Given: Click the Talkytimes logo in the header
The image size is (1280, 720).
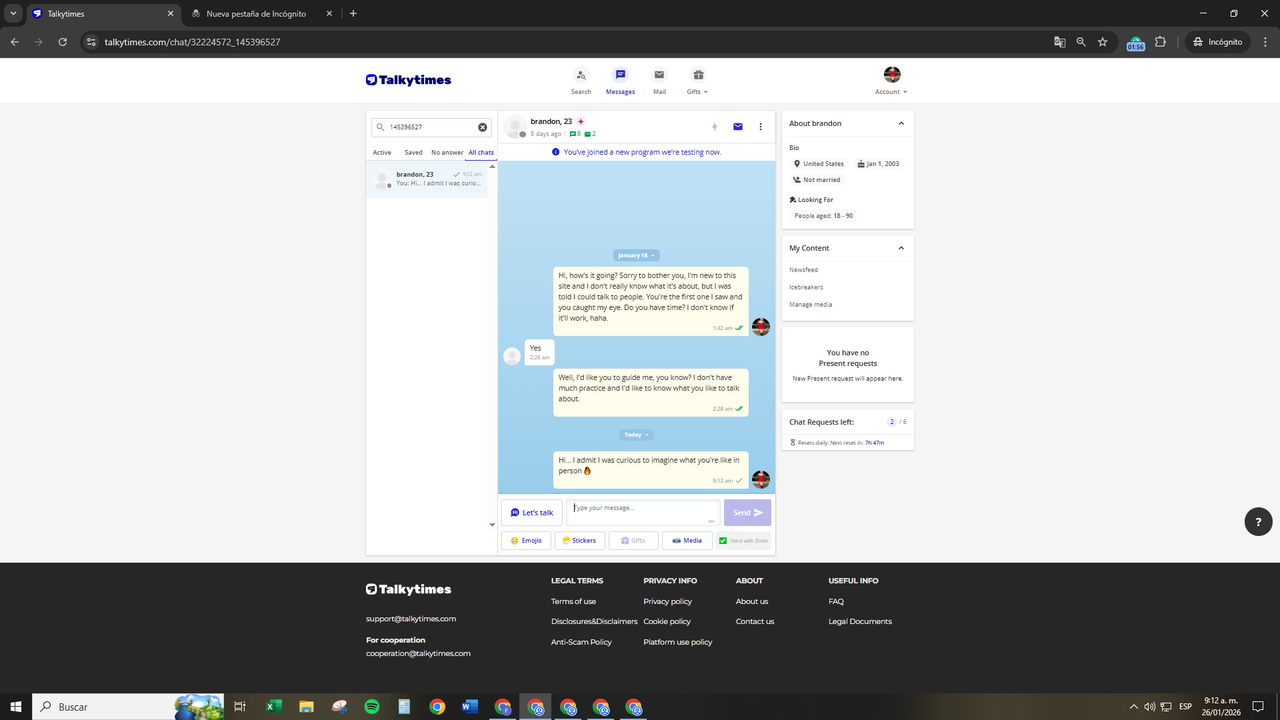Looking at the screenshot, I should tap(408, 80).
